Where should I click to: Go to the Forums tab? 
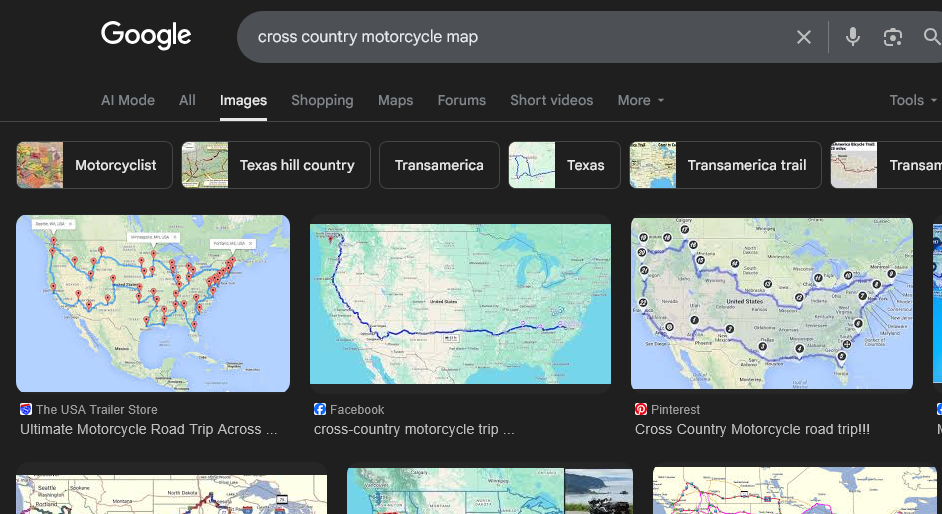click(461, 100)
